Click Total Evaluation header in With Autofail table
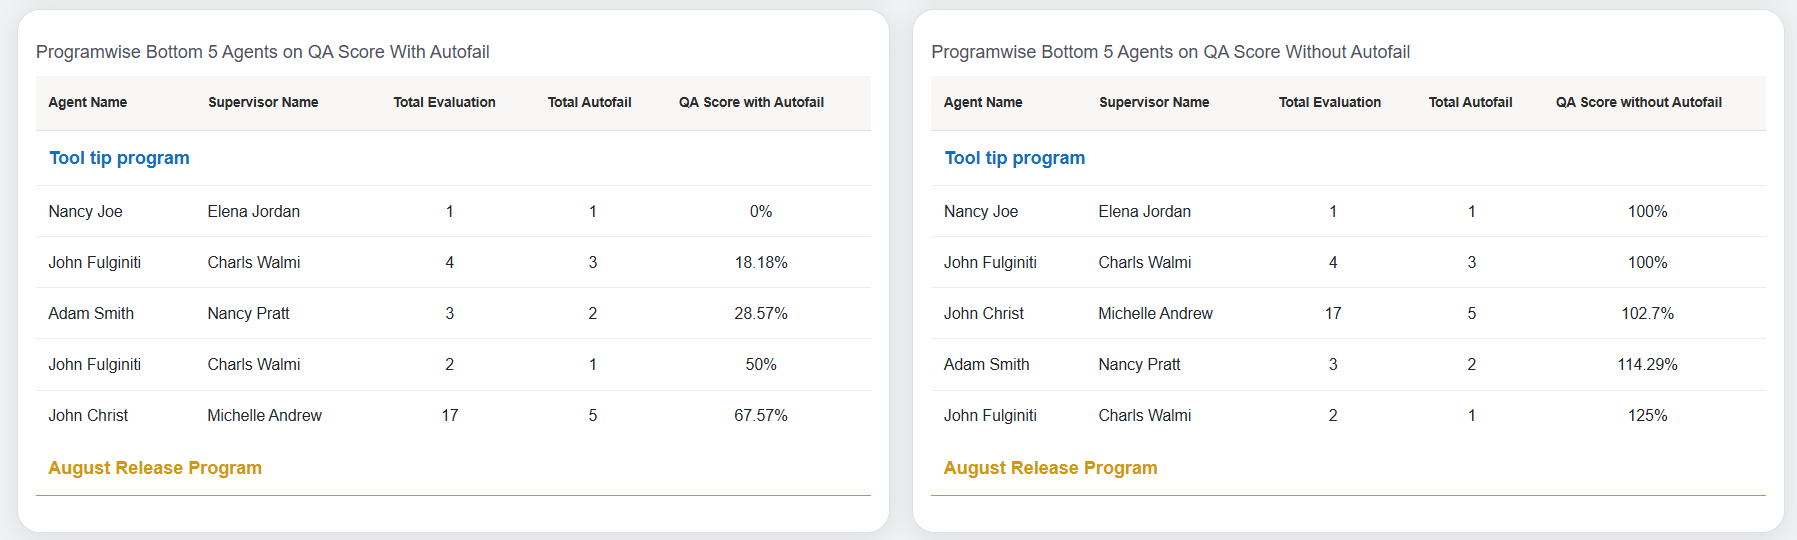The width and height of the screenshot is (1797, 540). (444, 102)
